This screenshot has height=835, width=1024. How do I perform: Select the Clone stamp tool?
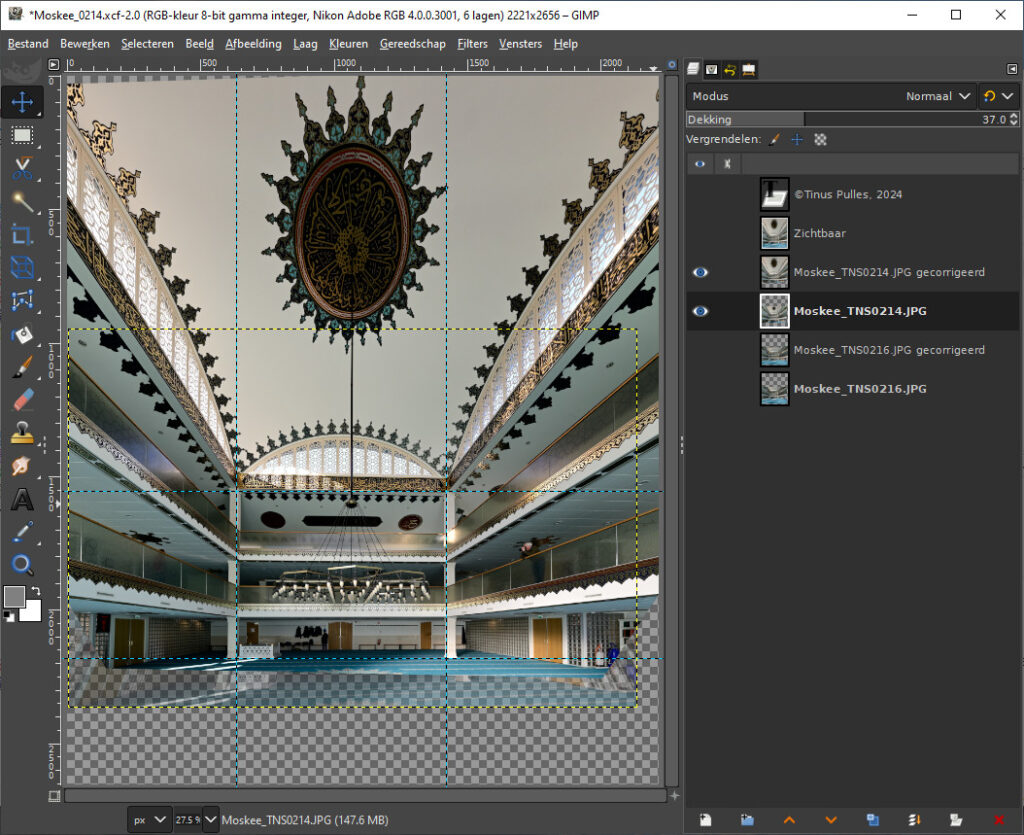pos(21,433)
